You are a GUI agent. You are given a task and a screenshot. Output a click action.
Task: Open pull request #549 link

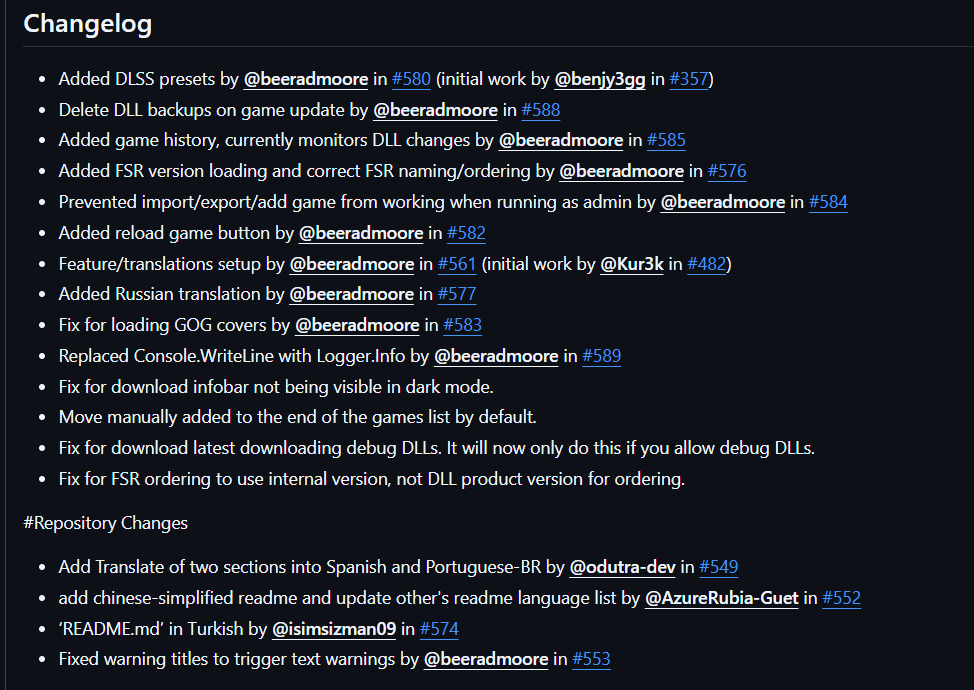pos(718,567)
